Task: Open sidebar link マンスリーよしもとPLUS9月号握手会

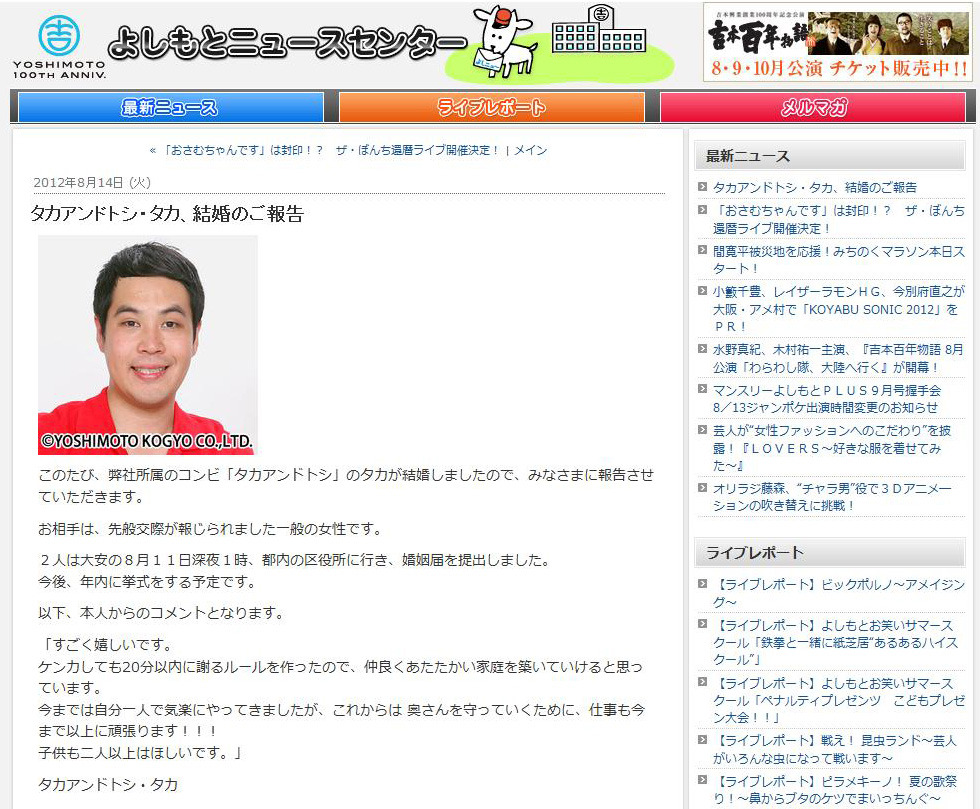Action: pyautogui.click(x=826, y=399)
